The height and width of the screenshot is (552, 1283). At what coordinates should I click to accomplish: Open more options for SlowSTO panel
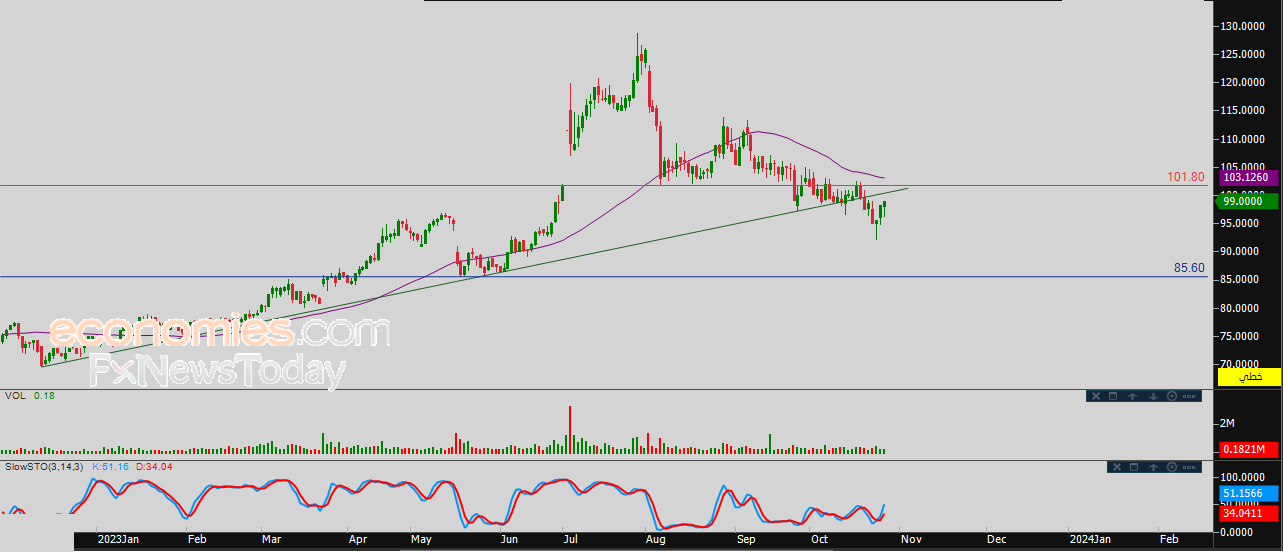[1189, 467]
